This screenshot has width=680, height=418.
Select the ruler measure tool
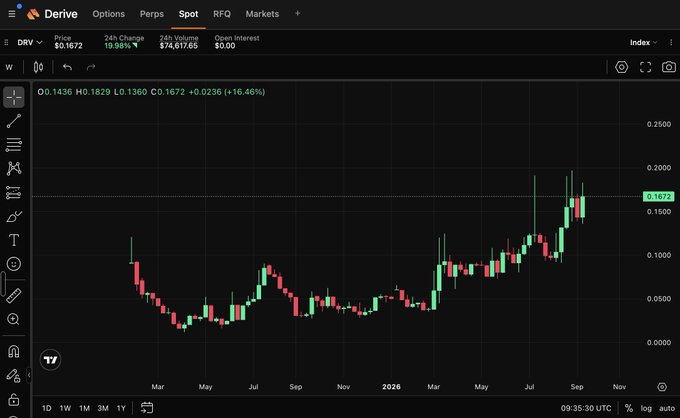coord(14,295)
